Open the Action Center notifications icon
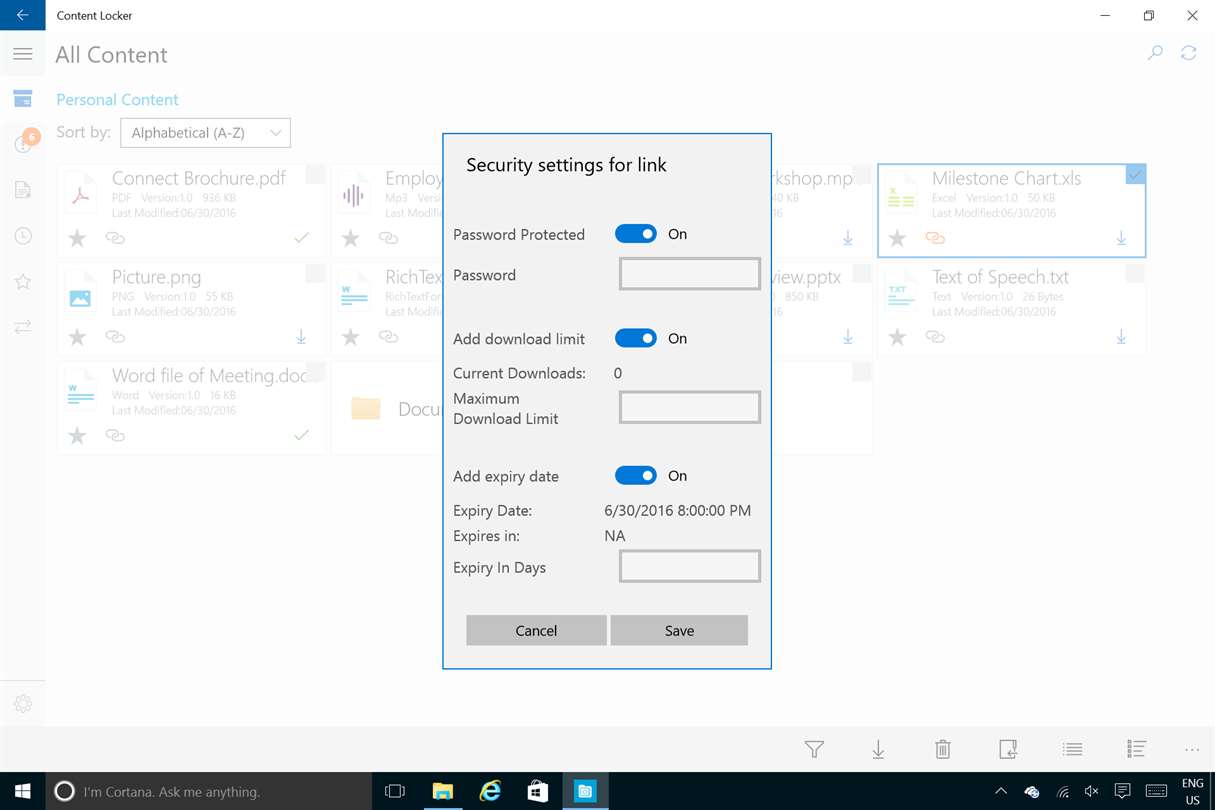This screenshot has width=1215, height=810. click(1122, 791)
